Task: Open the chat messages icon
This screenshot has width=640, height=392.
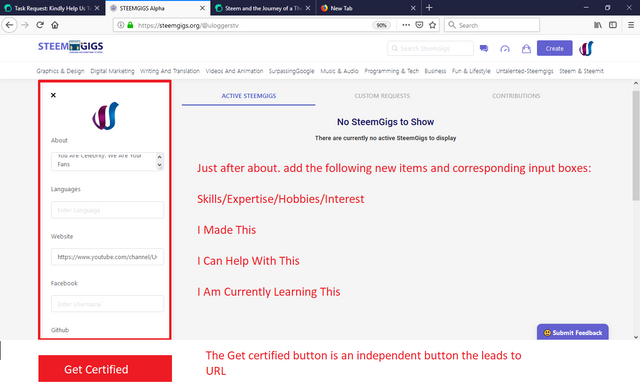Action: point(484,49)
